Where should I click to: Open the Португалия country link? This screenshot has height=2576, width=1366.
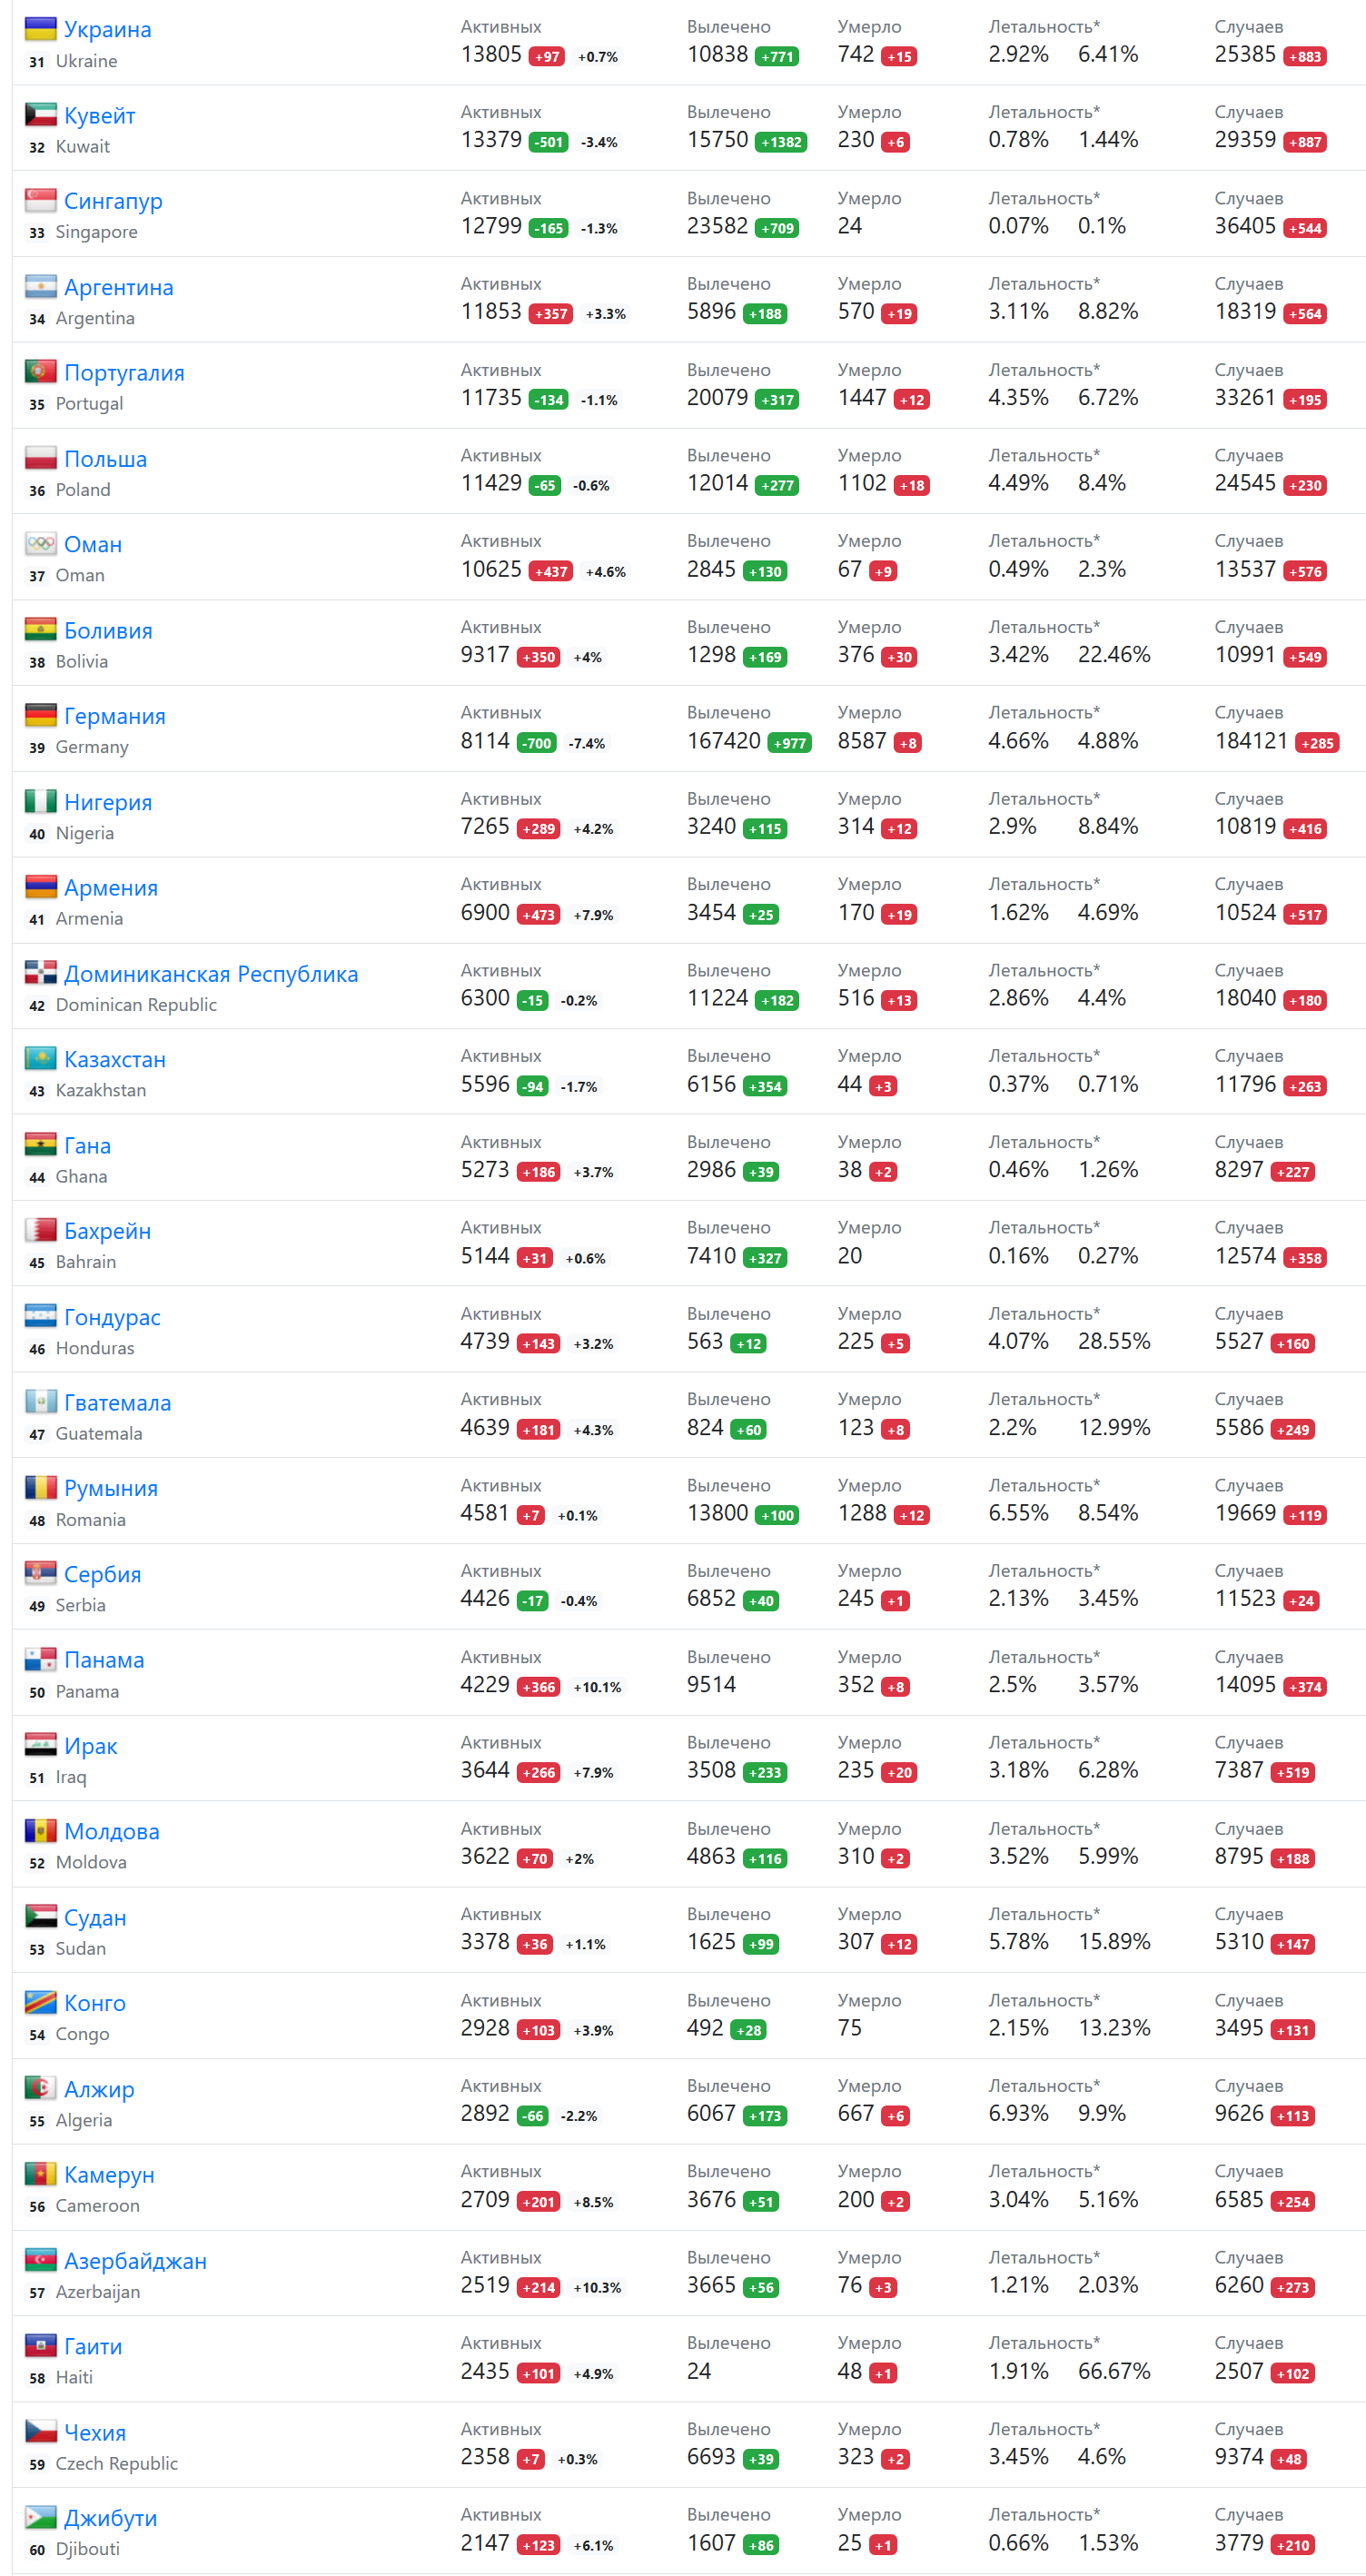[124, 373]
